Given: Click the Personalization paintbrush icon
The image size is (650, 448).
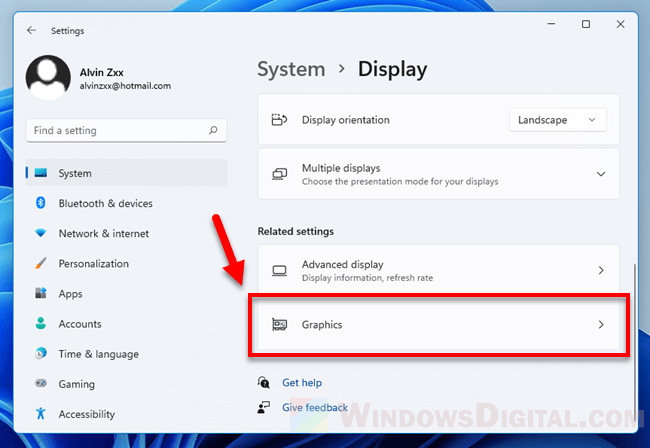Looking at the screenshot, I should 41,263.
